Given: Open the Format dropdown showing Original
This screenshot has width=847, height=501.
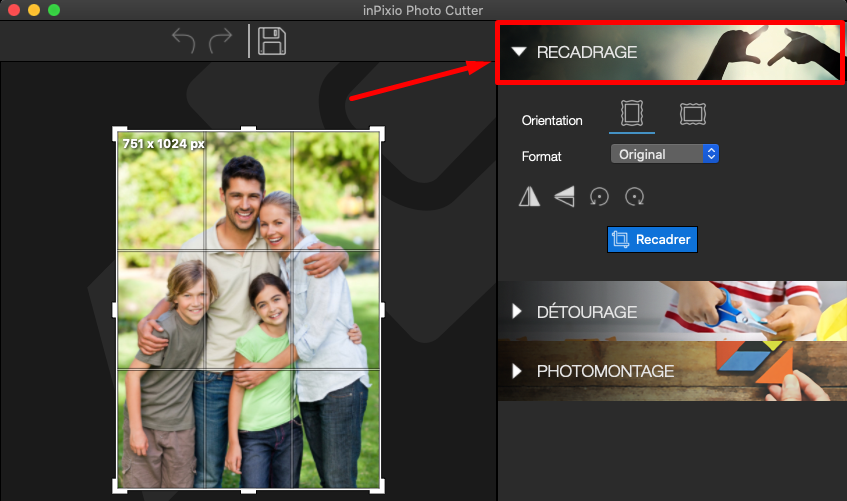Looking at the screenshot, I should point(664,154).
